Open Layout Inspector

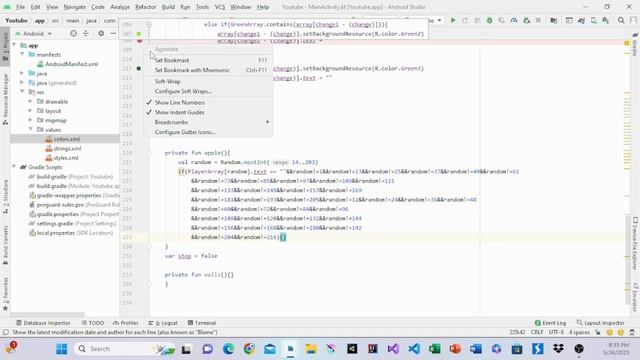(x=600, y=323)
